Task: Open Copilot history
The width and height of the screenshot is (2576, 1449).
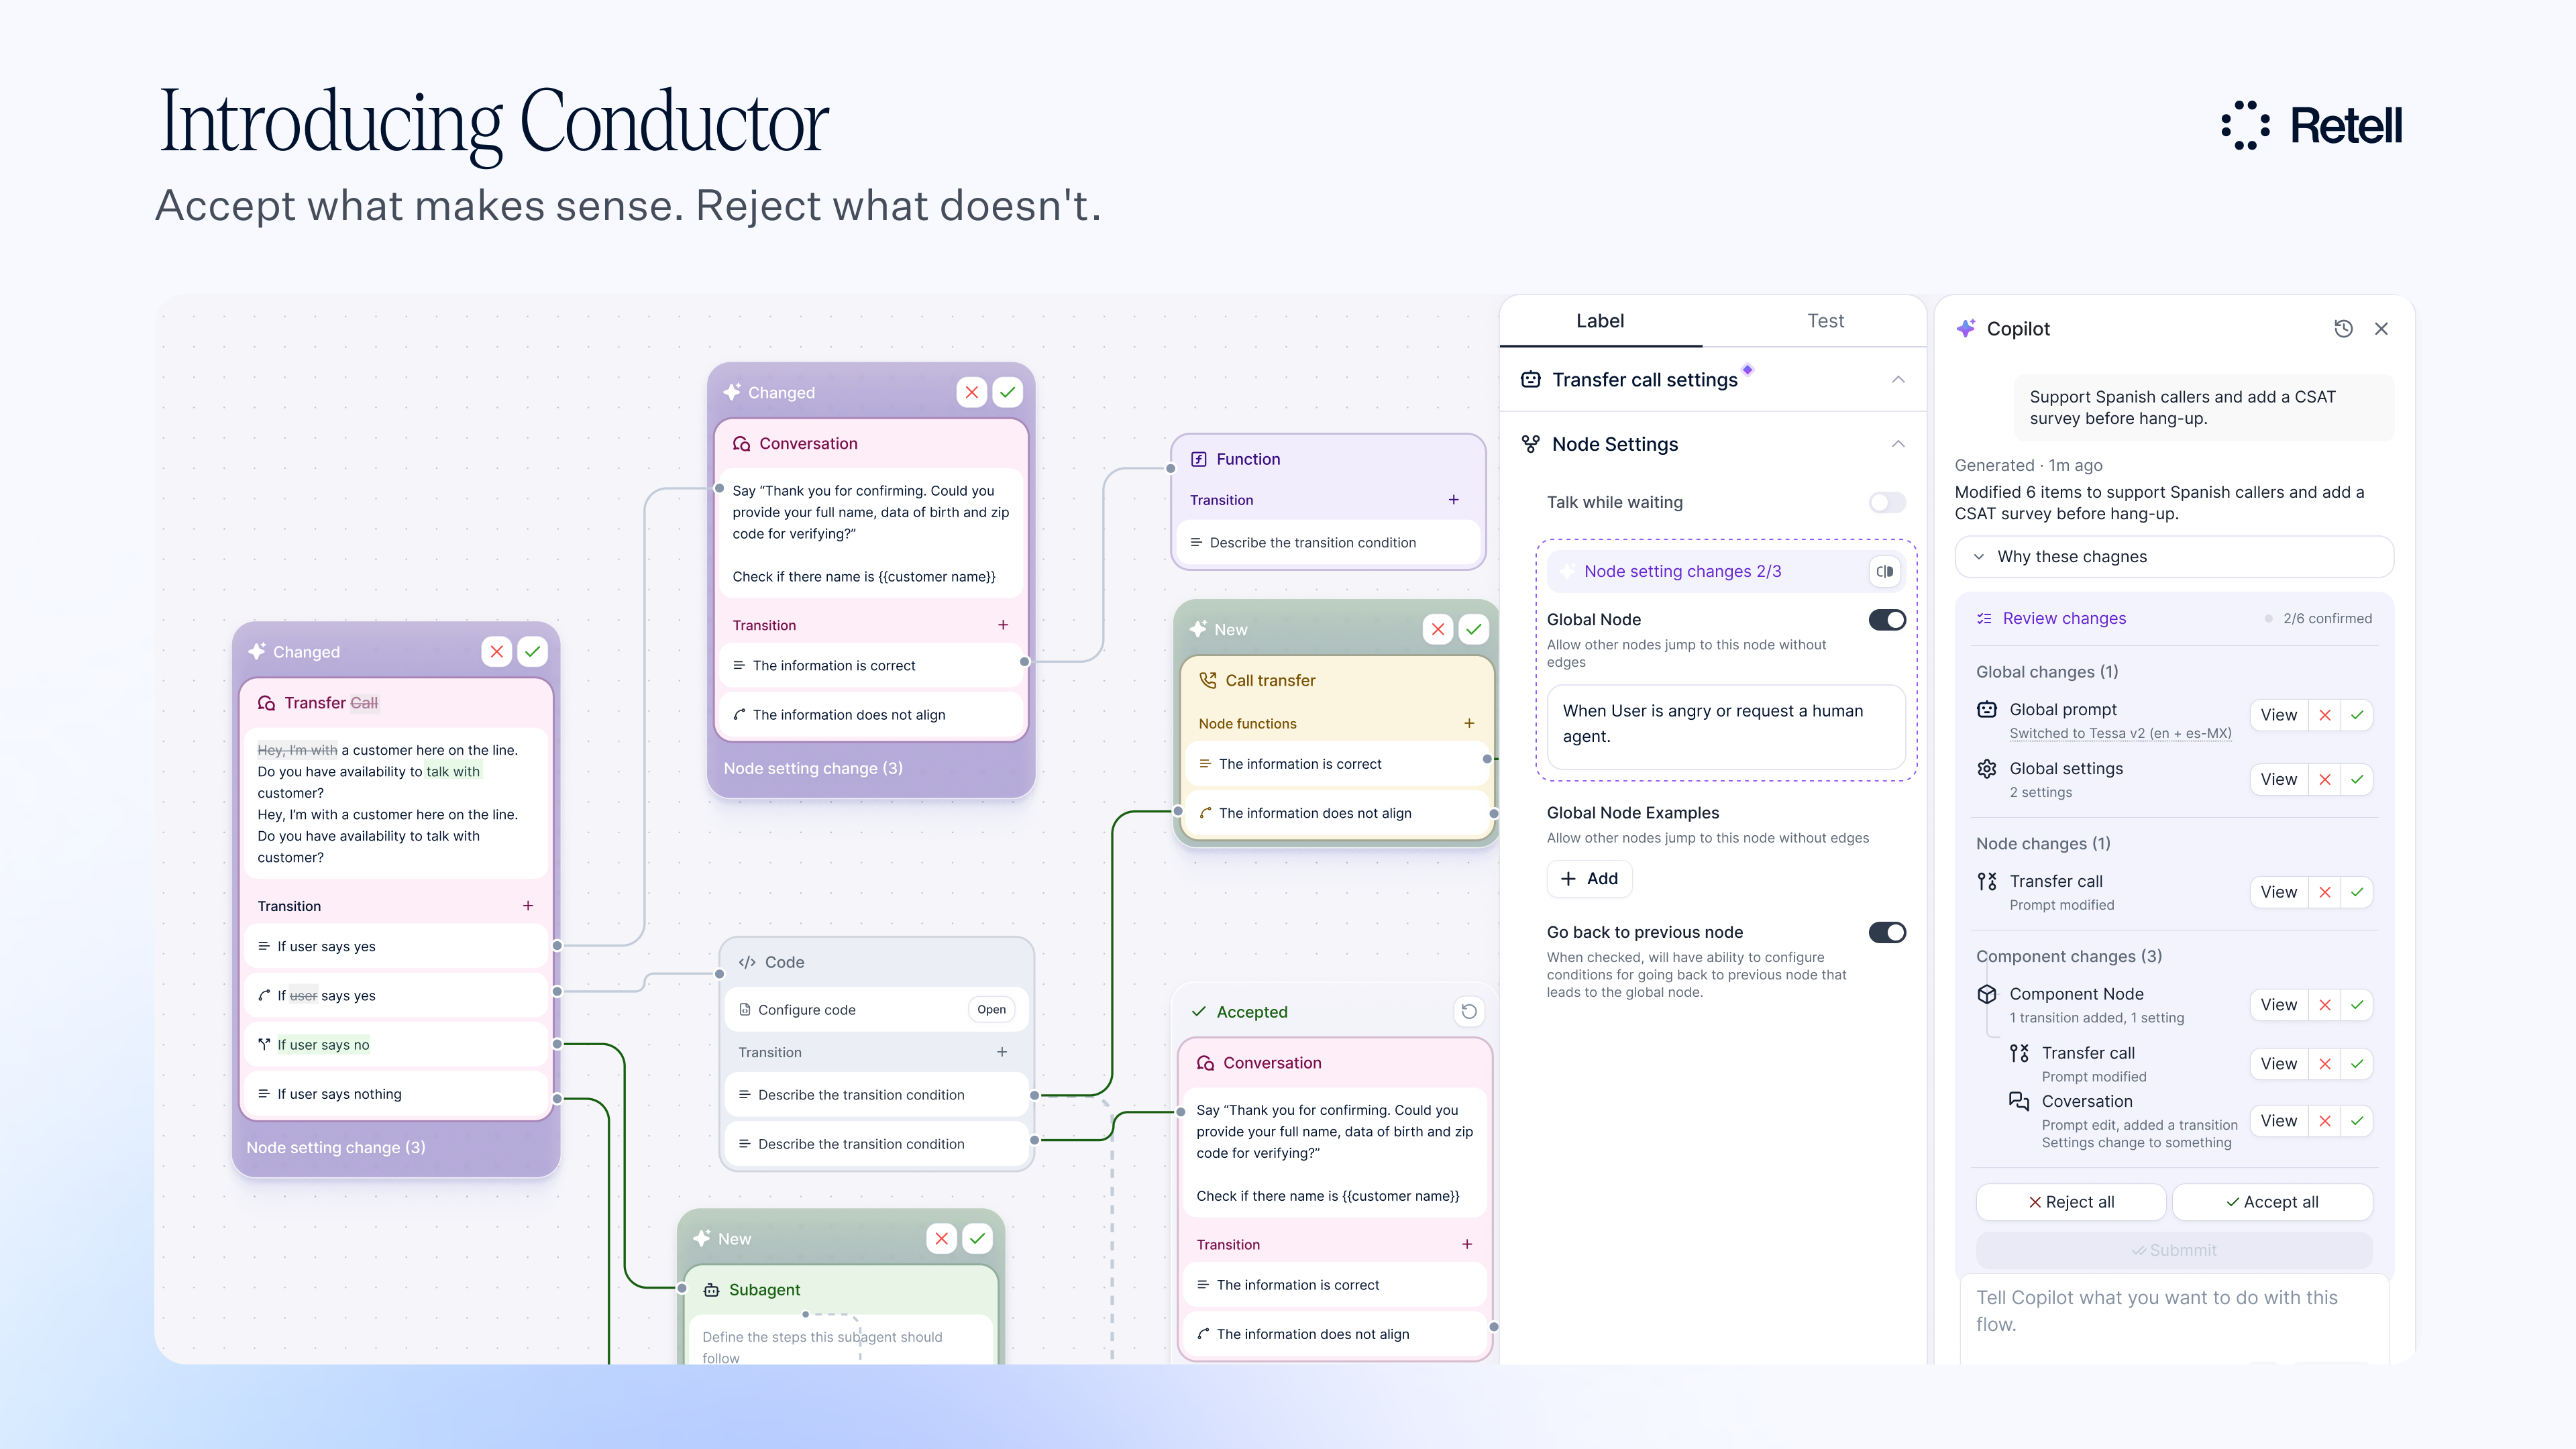Action: click(x=2343, y=329)
